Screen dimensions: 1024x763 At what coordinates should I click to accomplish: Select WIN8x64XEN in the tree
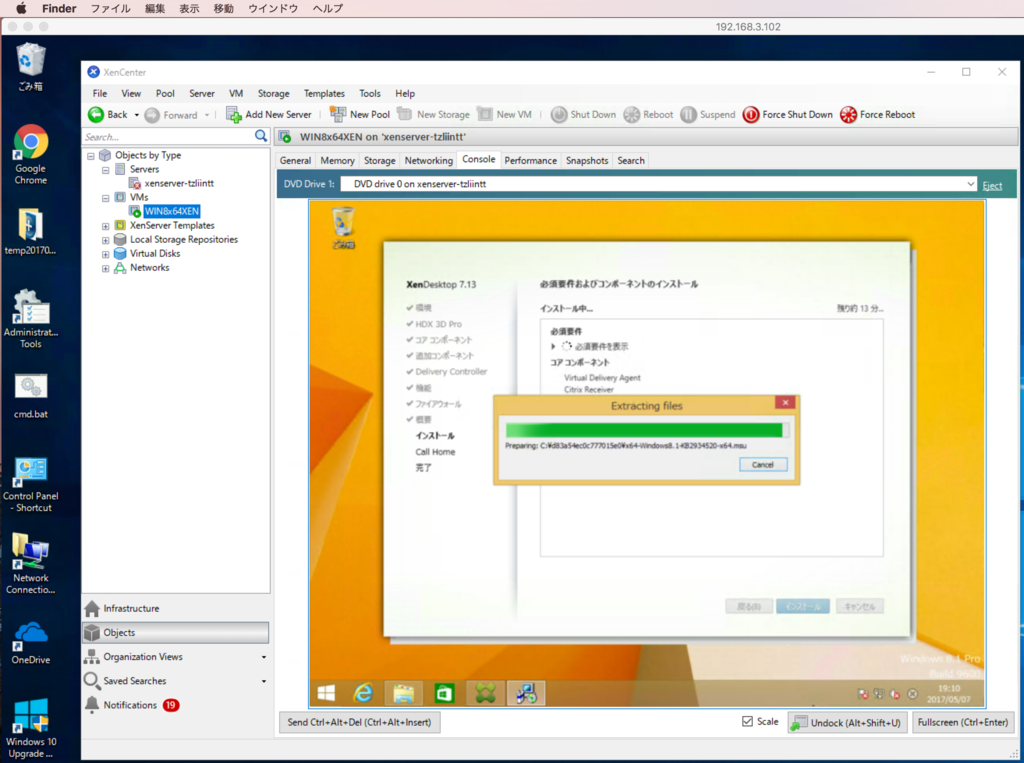pos(172,211)
